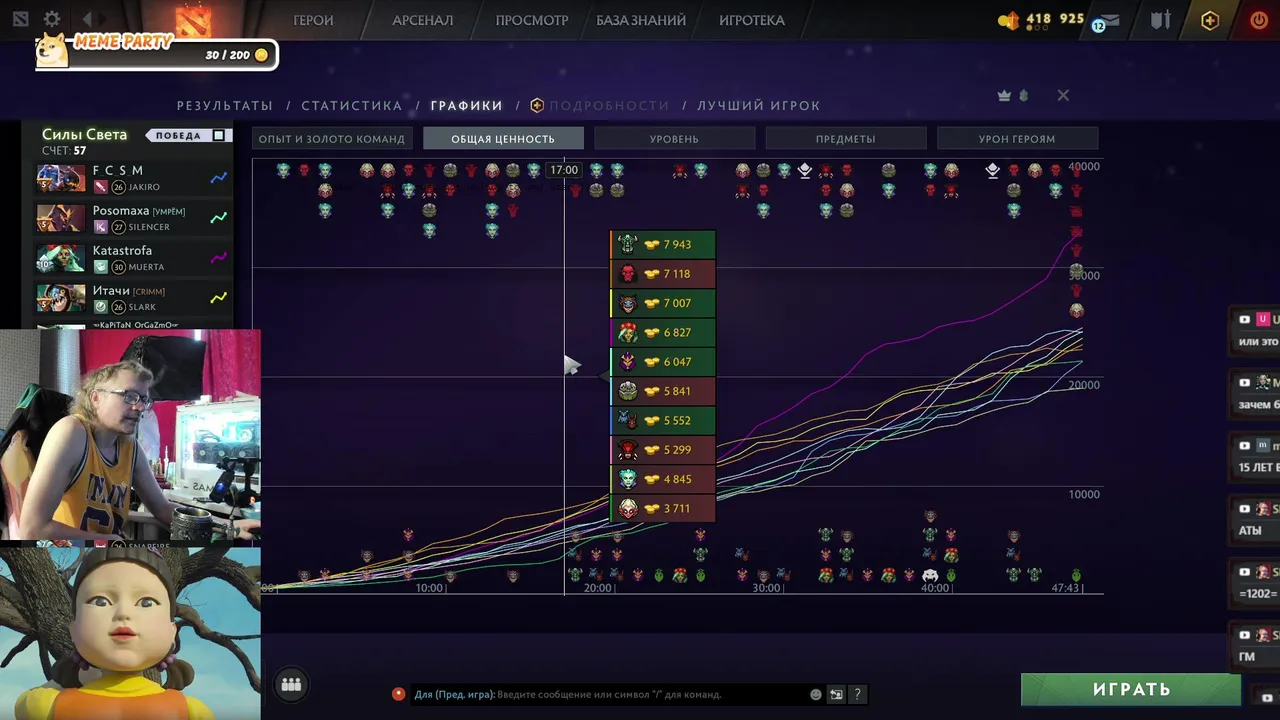This screenshot has height=720, width=1280.
Task: Click the 3 711 net worth row
Action: pos(663,508)
